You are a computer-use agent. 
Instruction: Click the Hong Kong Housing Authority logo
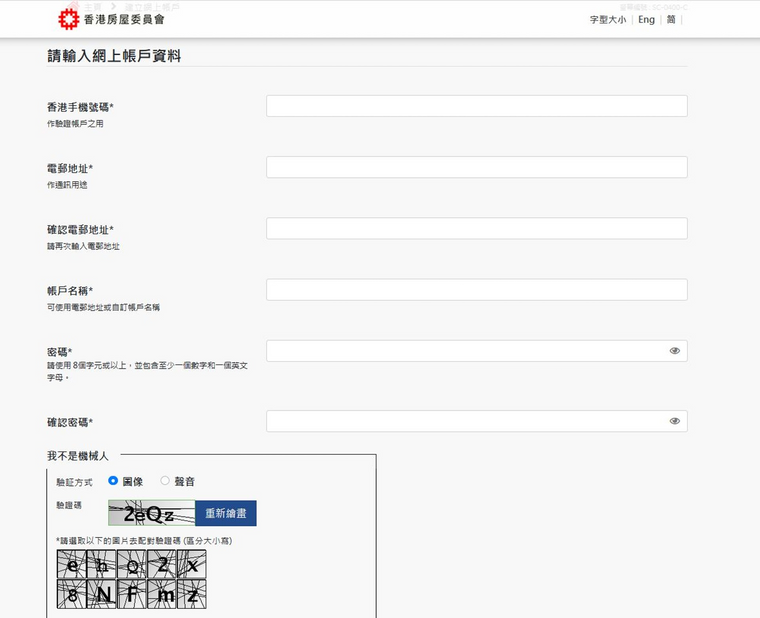coord(112,19)
